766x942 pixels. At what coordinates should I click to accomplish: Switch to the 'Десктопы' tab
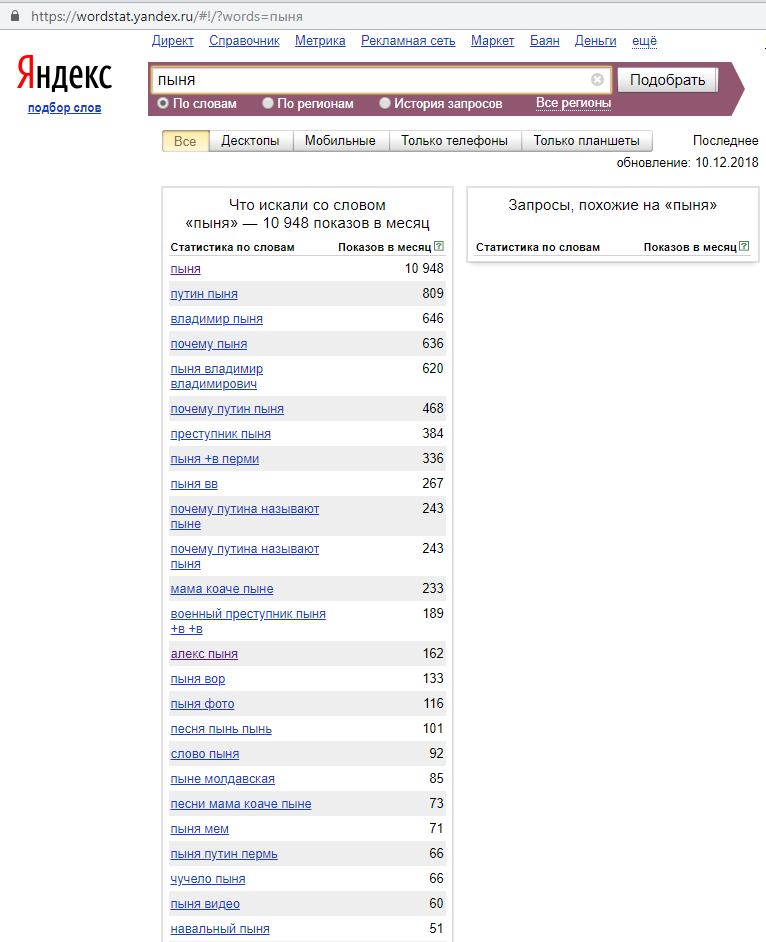coord(250,141)
